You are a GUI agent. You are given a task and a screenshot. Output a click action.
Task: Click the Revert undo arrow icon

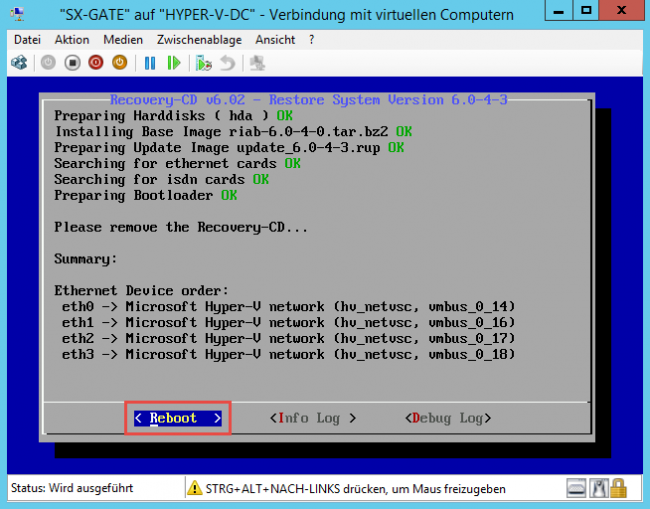(228, 62)
